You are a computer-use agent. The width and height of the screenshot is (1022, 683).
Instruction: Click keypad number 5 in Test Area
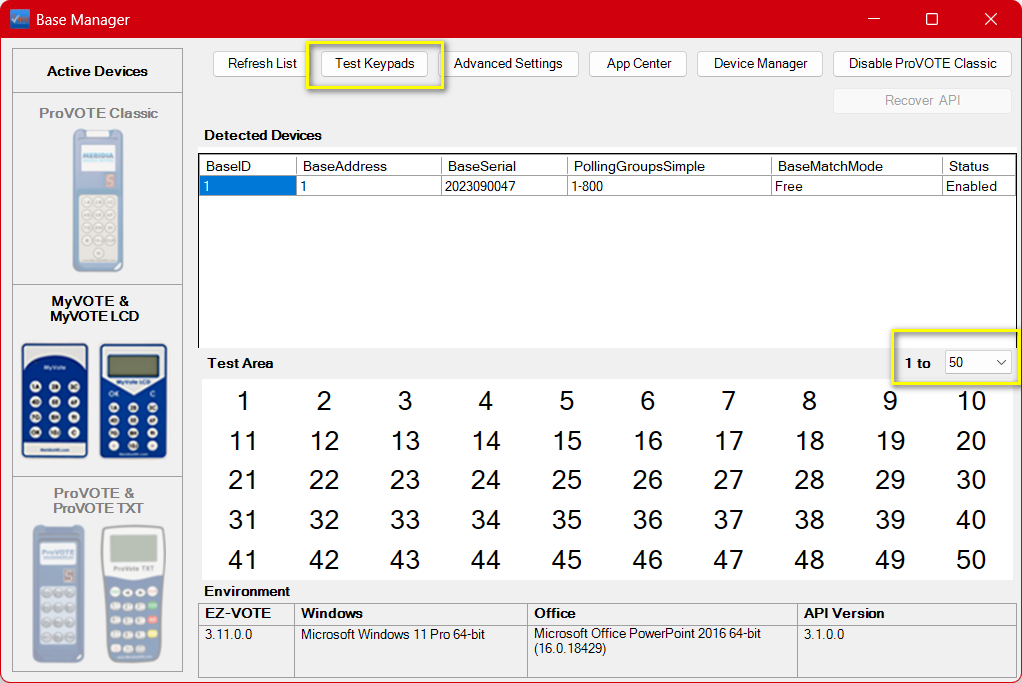566,401
